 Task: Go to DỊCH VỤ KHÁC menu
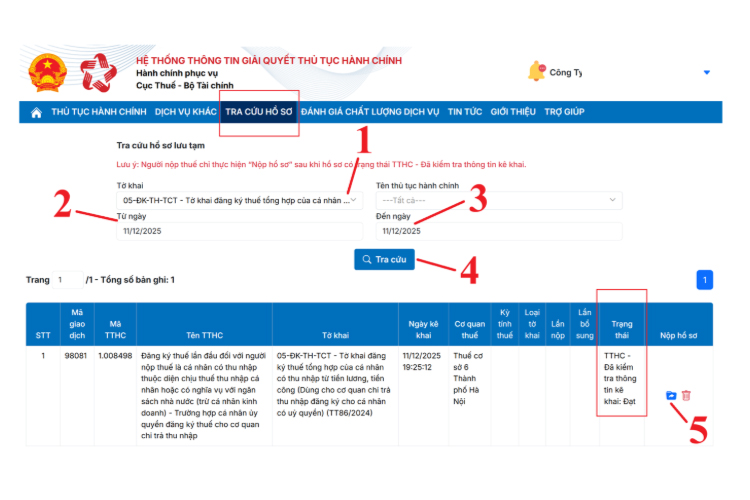(x=185, y=112)
